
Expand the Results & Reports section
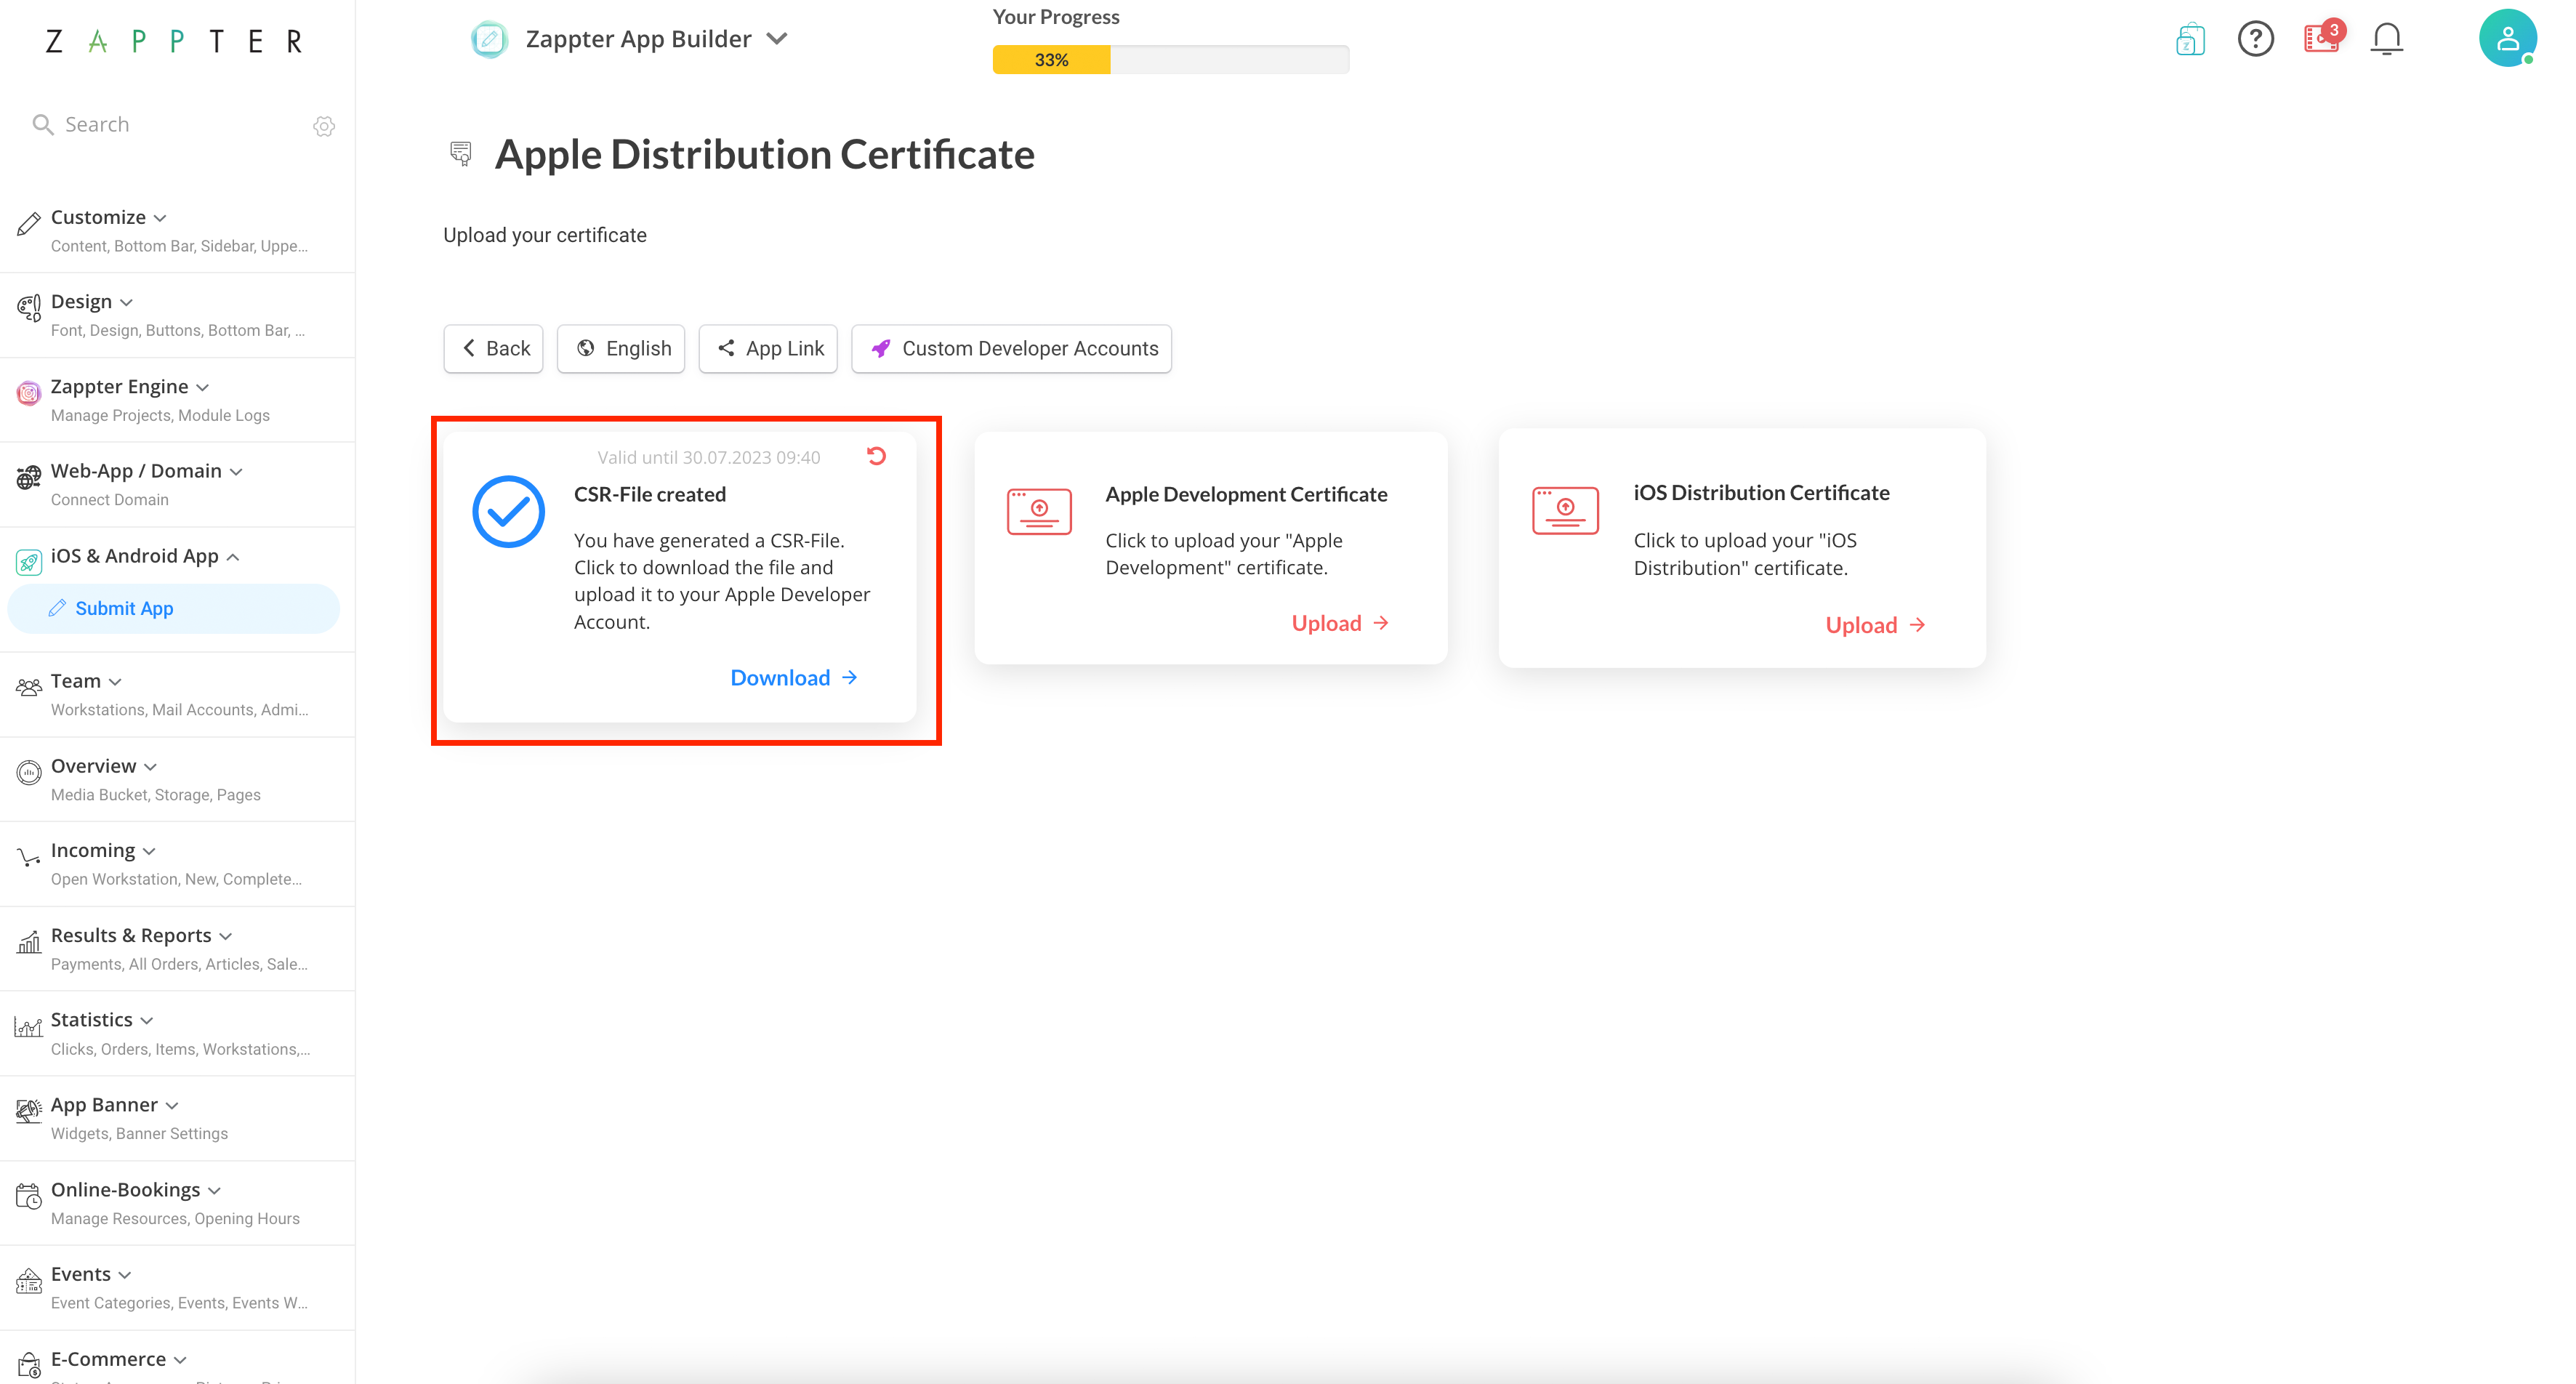225,936
